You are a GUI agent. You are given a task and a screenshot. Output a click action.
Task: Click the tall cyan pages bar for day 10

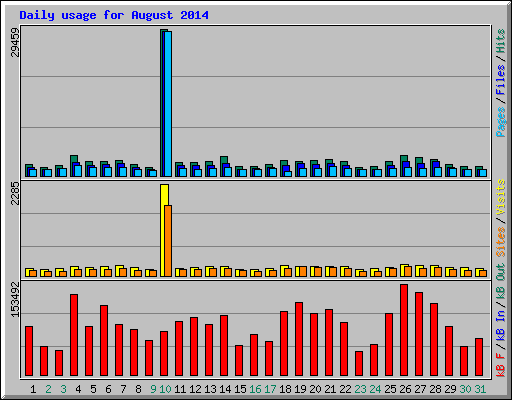[168, 104]
